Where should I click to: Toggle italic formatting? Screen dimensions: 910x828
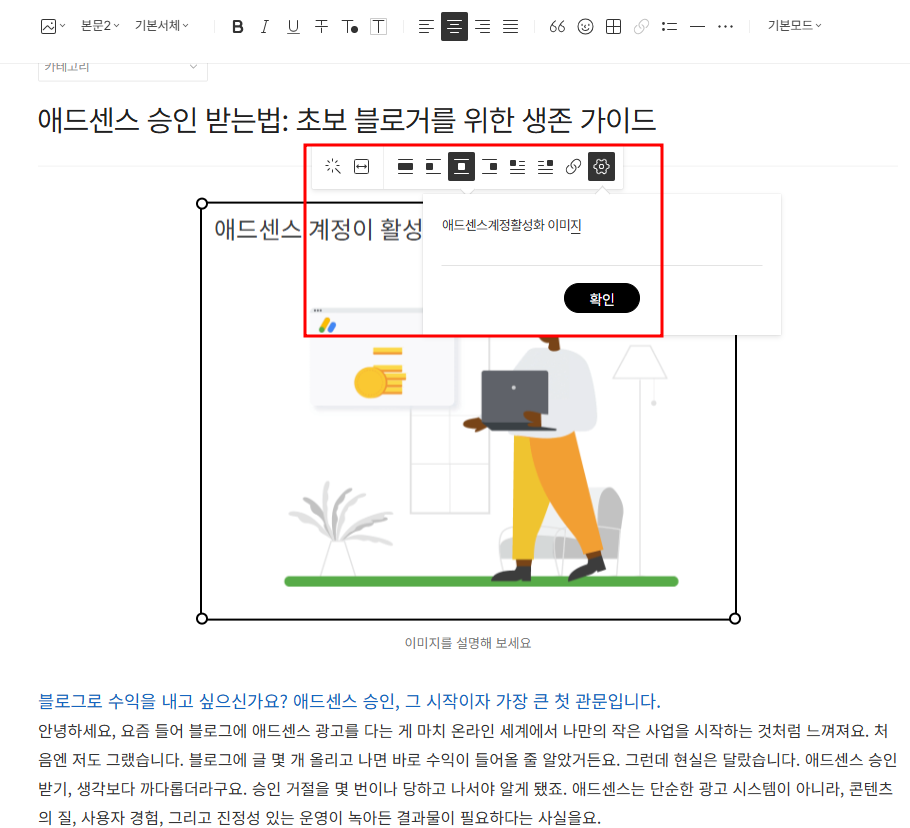(265, 27)
